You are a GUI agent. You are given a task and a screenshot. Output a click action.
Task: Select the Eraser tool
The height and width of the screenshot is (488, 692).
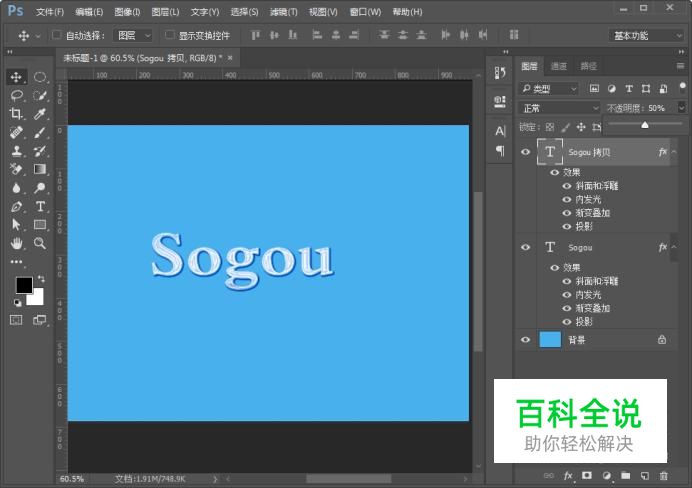[16, 169]
